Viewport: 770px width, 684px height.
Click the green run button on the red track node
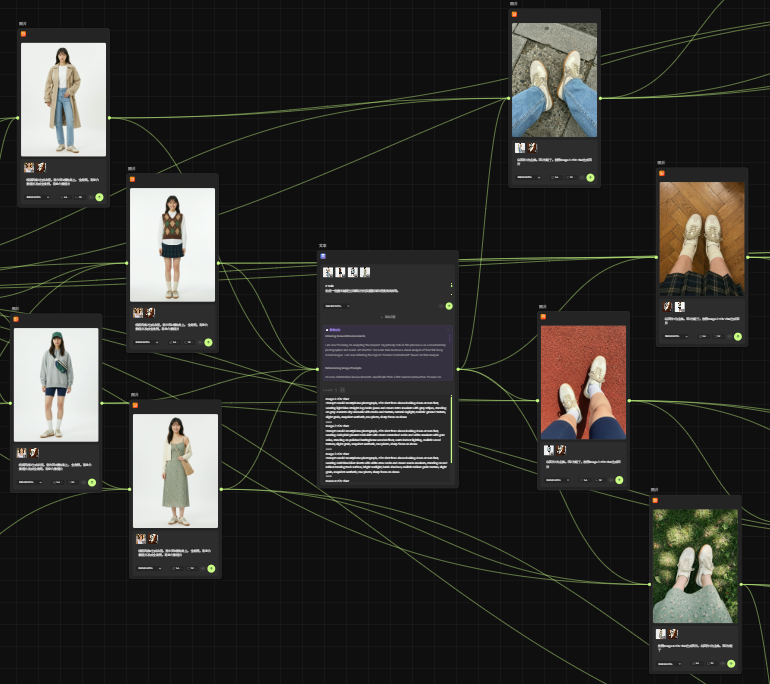point(619,480)
